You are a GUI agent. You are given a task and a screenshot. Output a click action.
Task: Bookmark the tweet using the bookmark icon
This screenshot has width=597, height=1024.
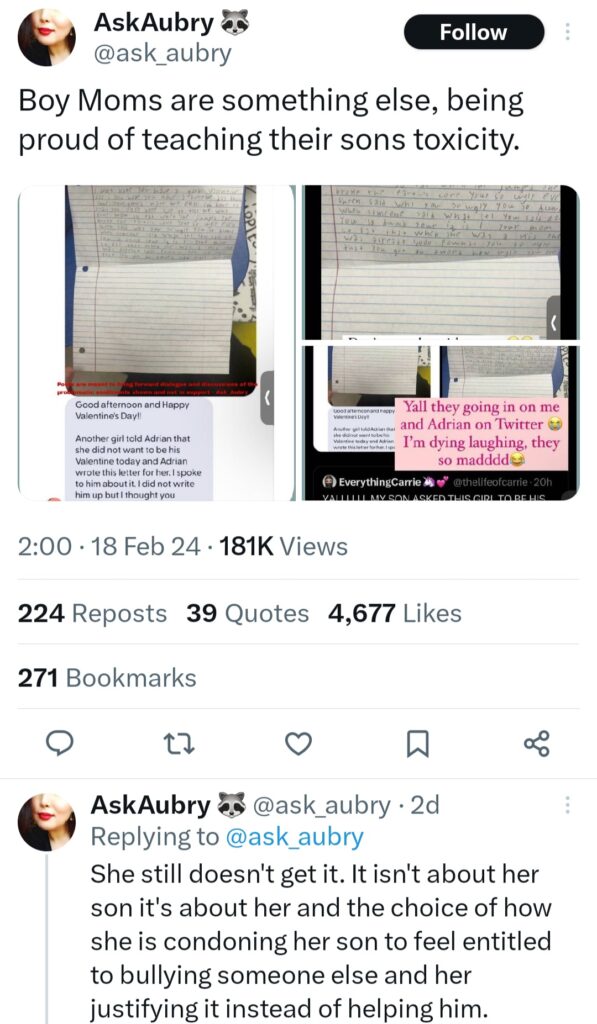click(417, 744)
